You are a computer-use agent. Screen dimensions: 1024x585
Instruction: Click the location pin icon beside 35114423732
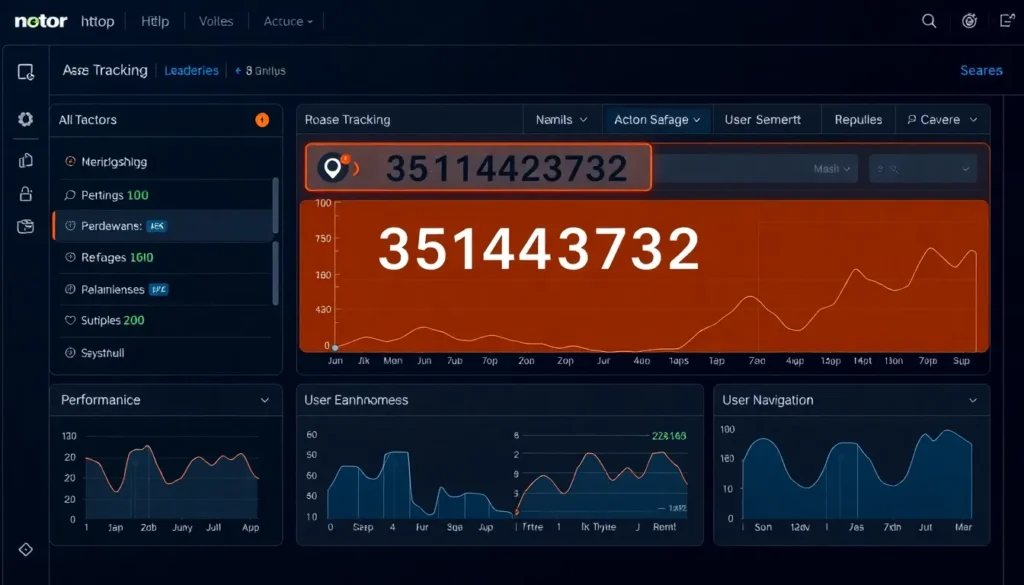click(x=332, y=168)
